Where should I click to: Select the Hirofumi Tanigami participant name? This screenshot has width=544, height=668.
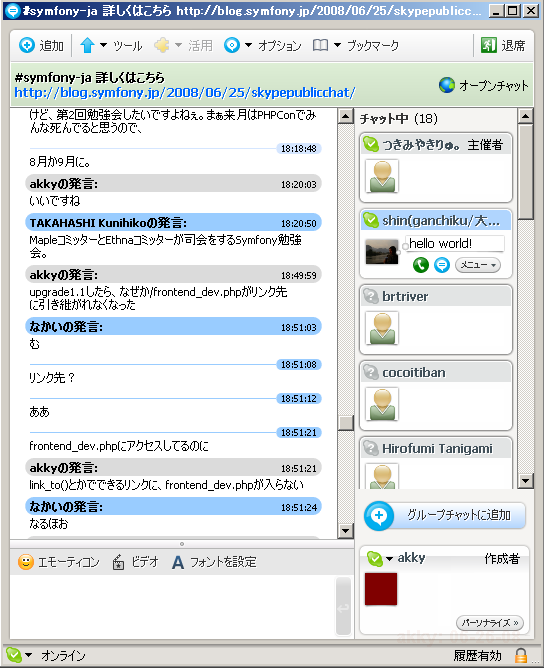tap(437, 449)
